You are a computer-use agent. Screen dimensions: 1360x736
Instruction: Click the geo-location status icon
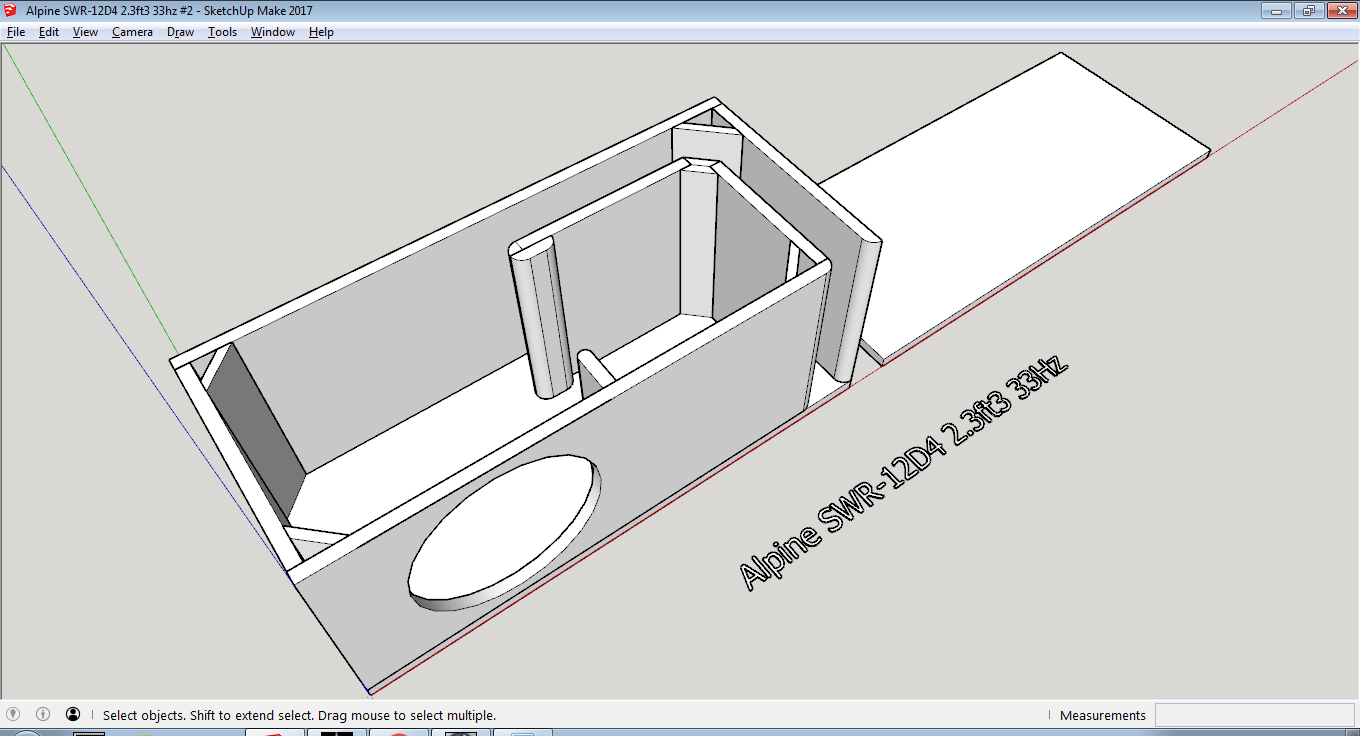pos(13,714)
